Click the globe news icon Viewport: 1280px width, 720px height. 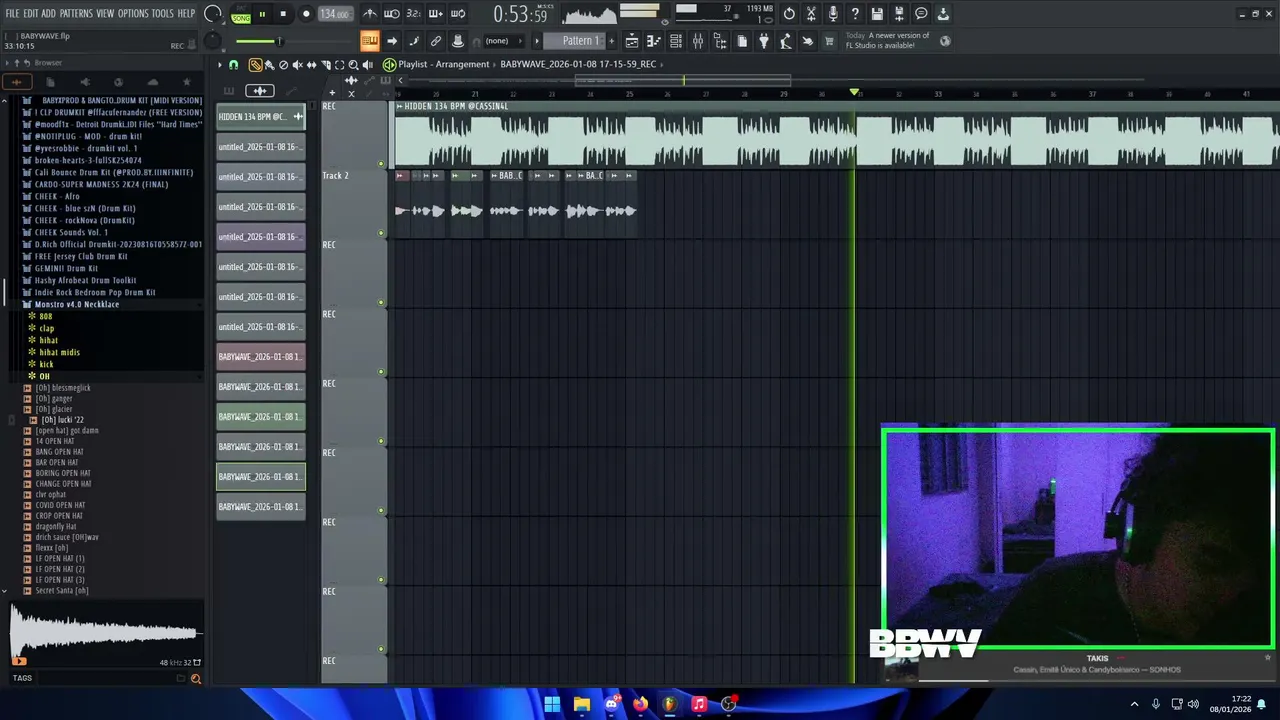click(945, 41)
